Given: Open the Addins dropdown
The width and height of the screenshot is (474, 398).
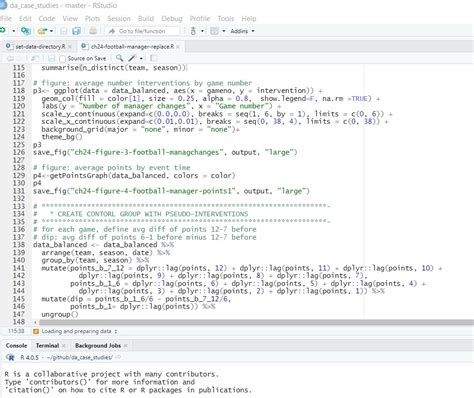Looking at the screenshot, I should click(242, 31).
